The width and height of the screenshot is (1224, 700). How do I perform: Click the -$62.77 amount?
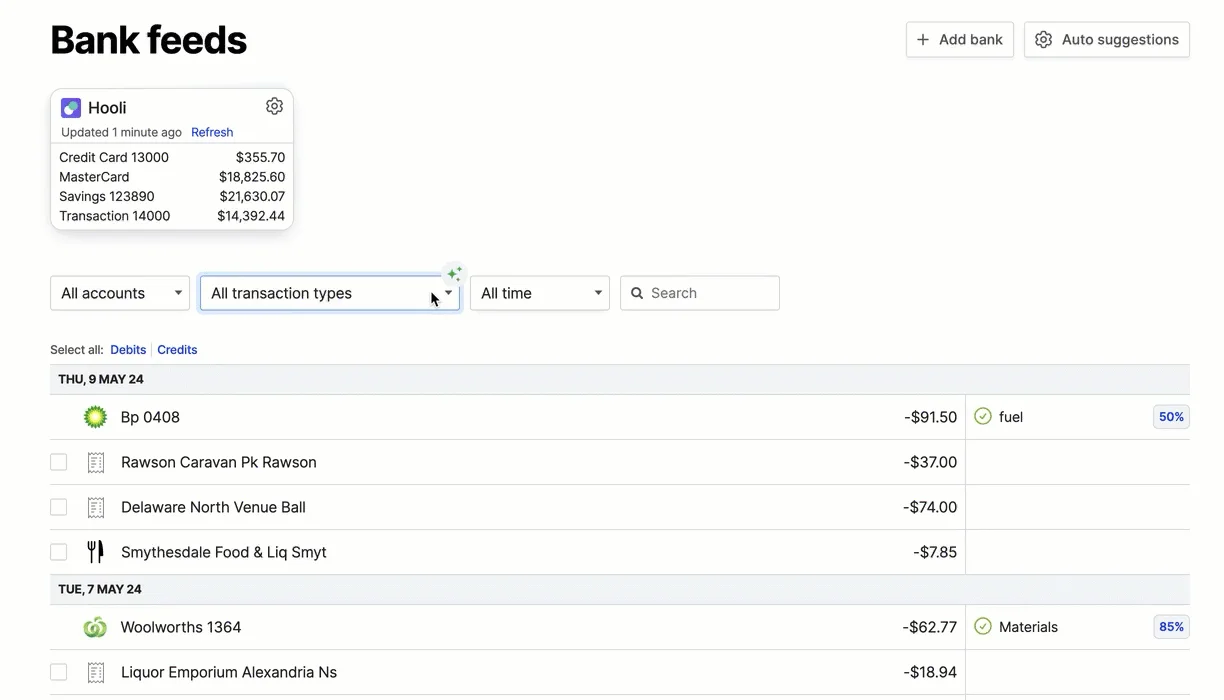point(930,627)
